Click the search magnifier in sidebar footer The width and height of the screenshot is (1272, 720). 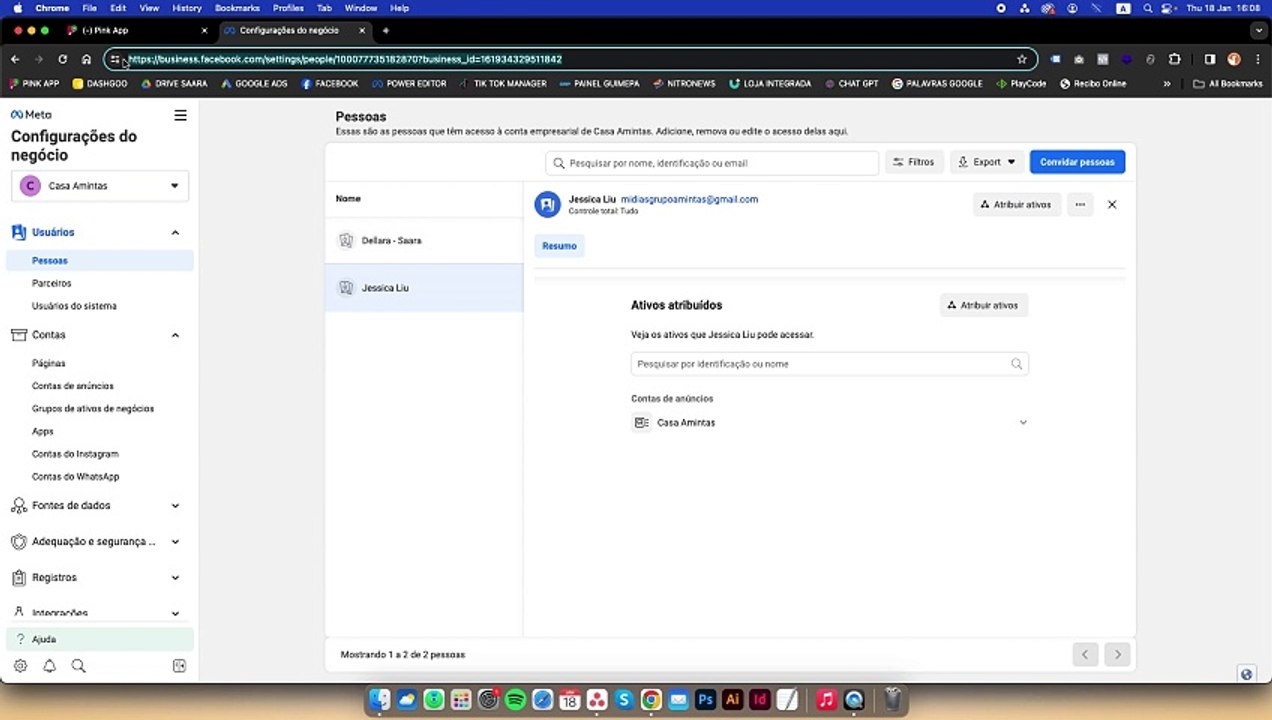[78, 666]
